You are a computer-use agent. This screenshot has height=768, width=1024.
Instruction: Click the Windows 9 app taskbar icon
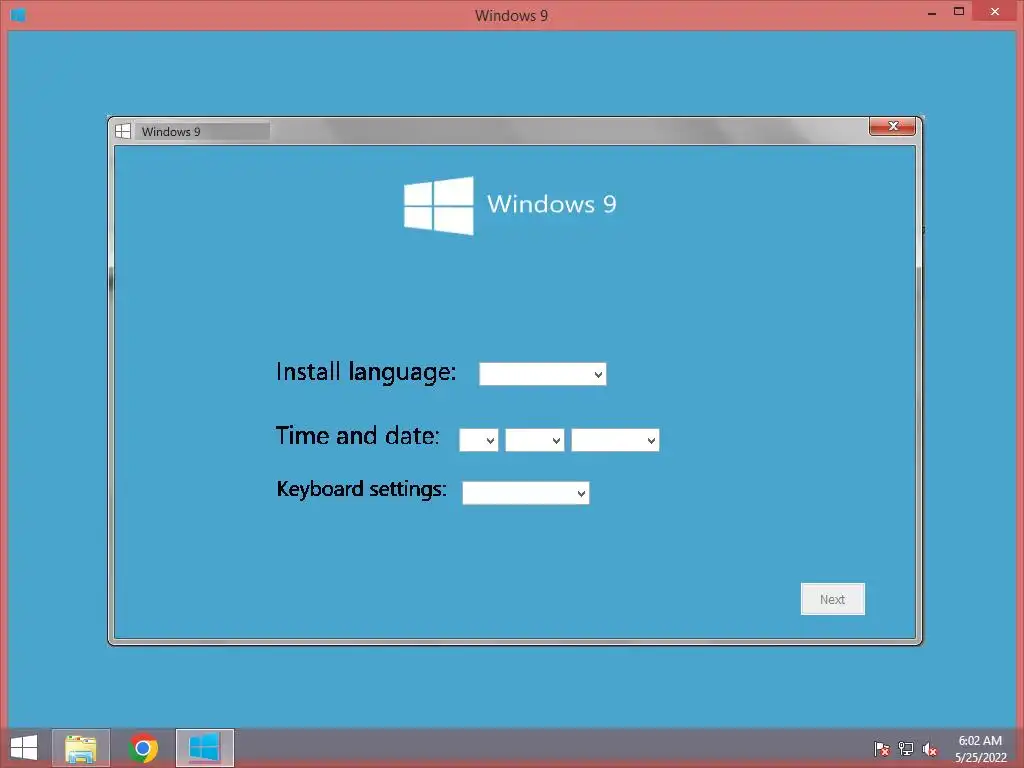coord(204,748)
